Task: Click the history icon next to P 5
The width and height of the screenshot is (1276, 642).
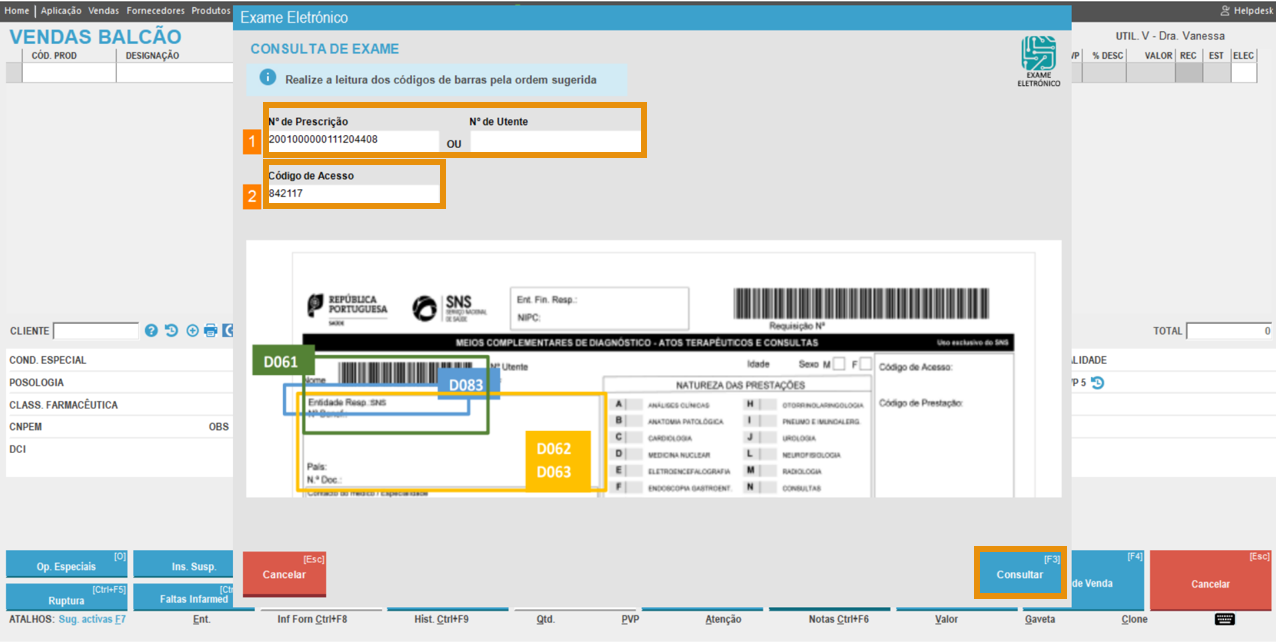Action: tap(1097, 383)
